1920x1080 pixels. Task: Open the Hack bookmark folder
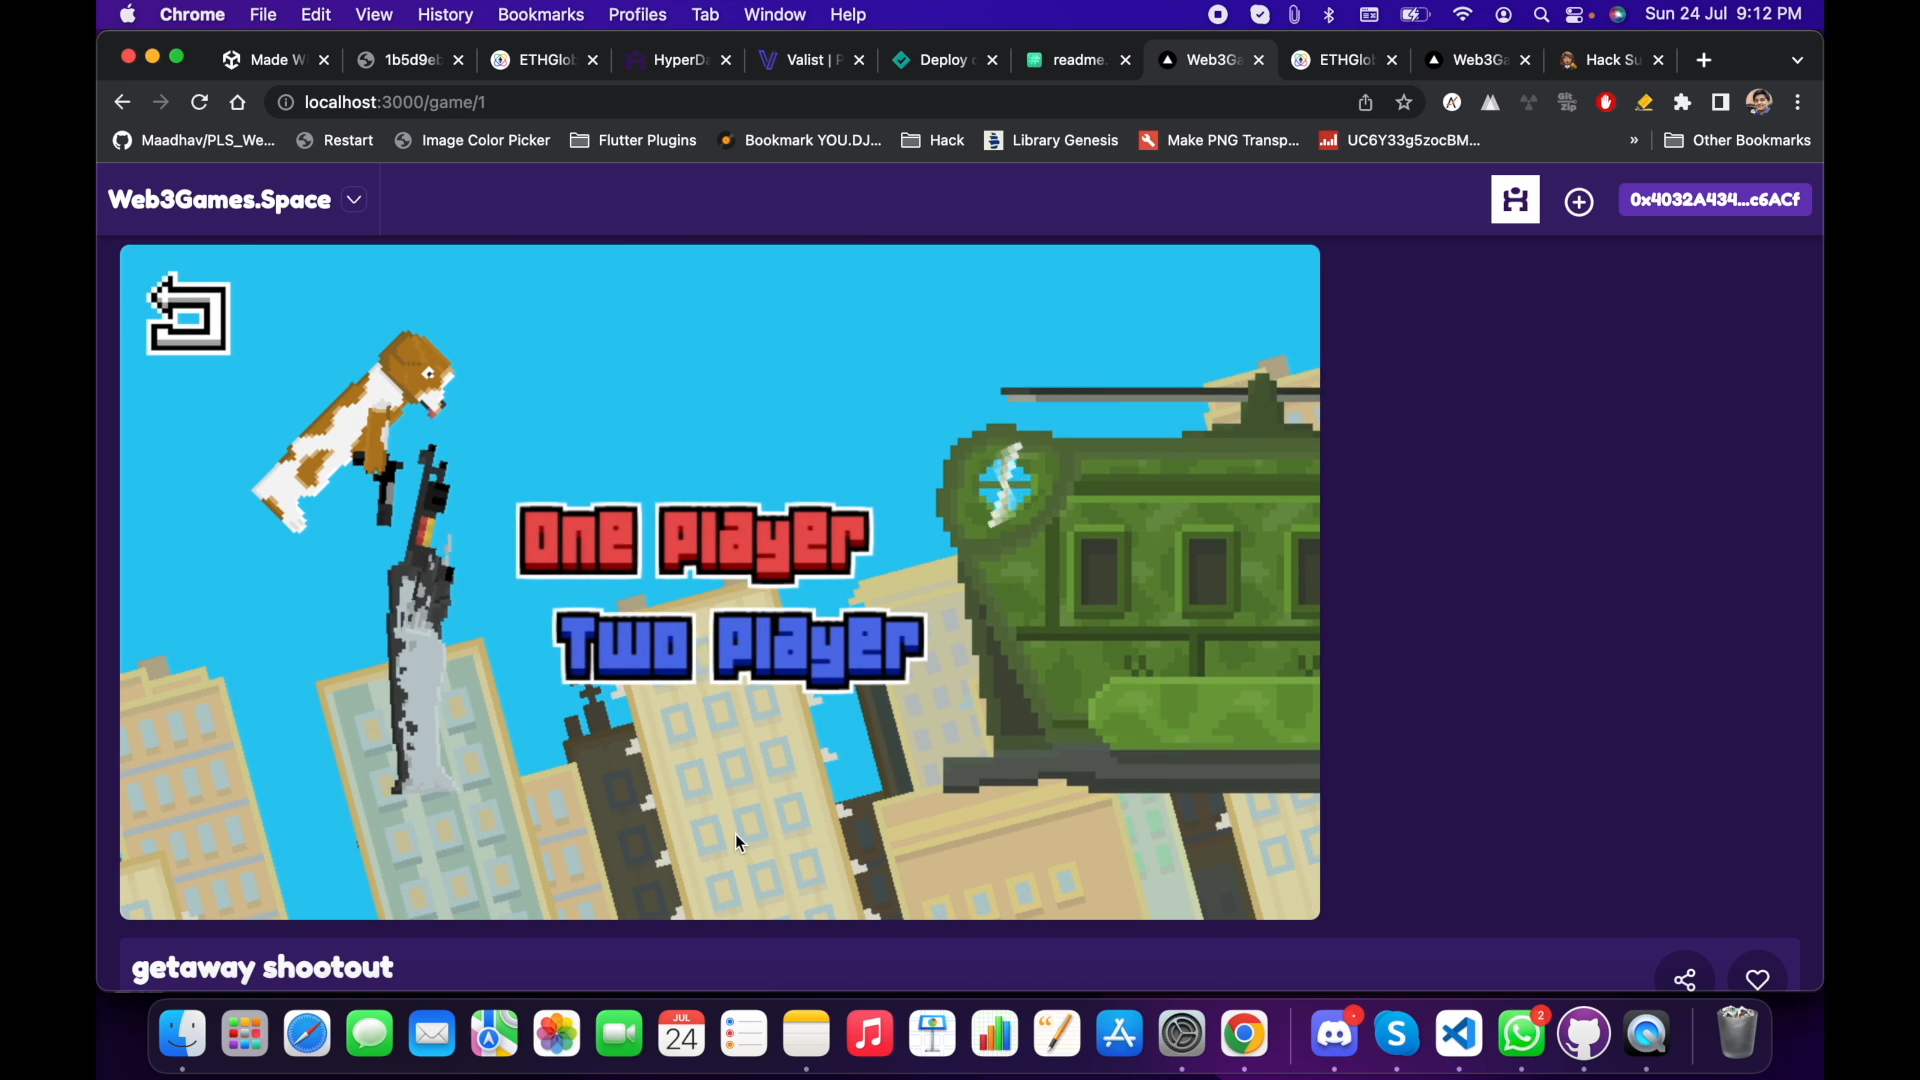point(933,141)
